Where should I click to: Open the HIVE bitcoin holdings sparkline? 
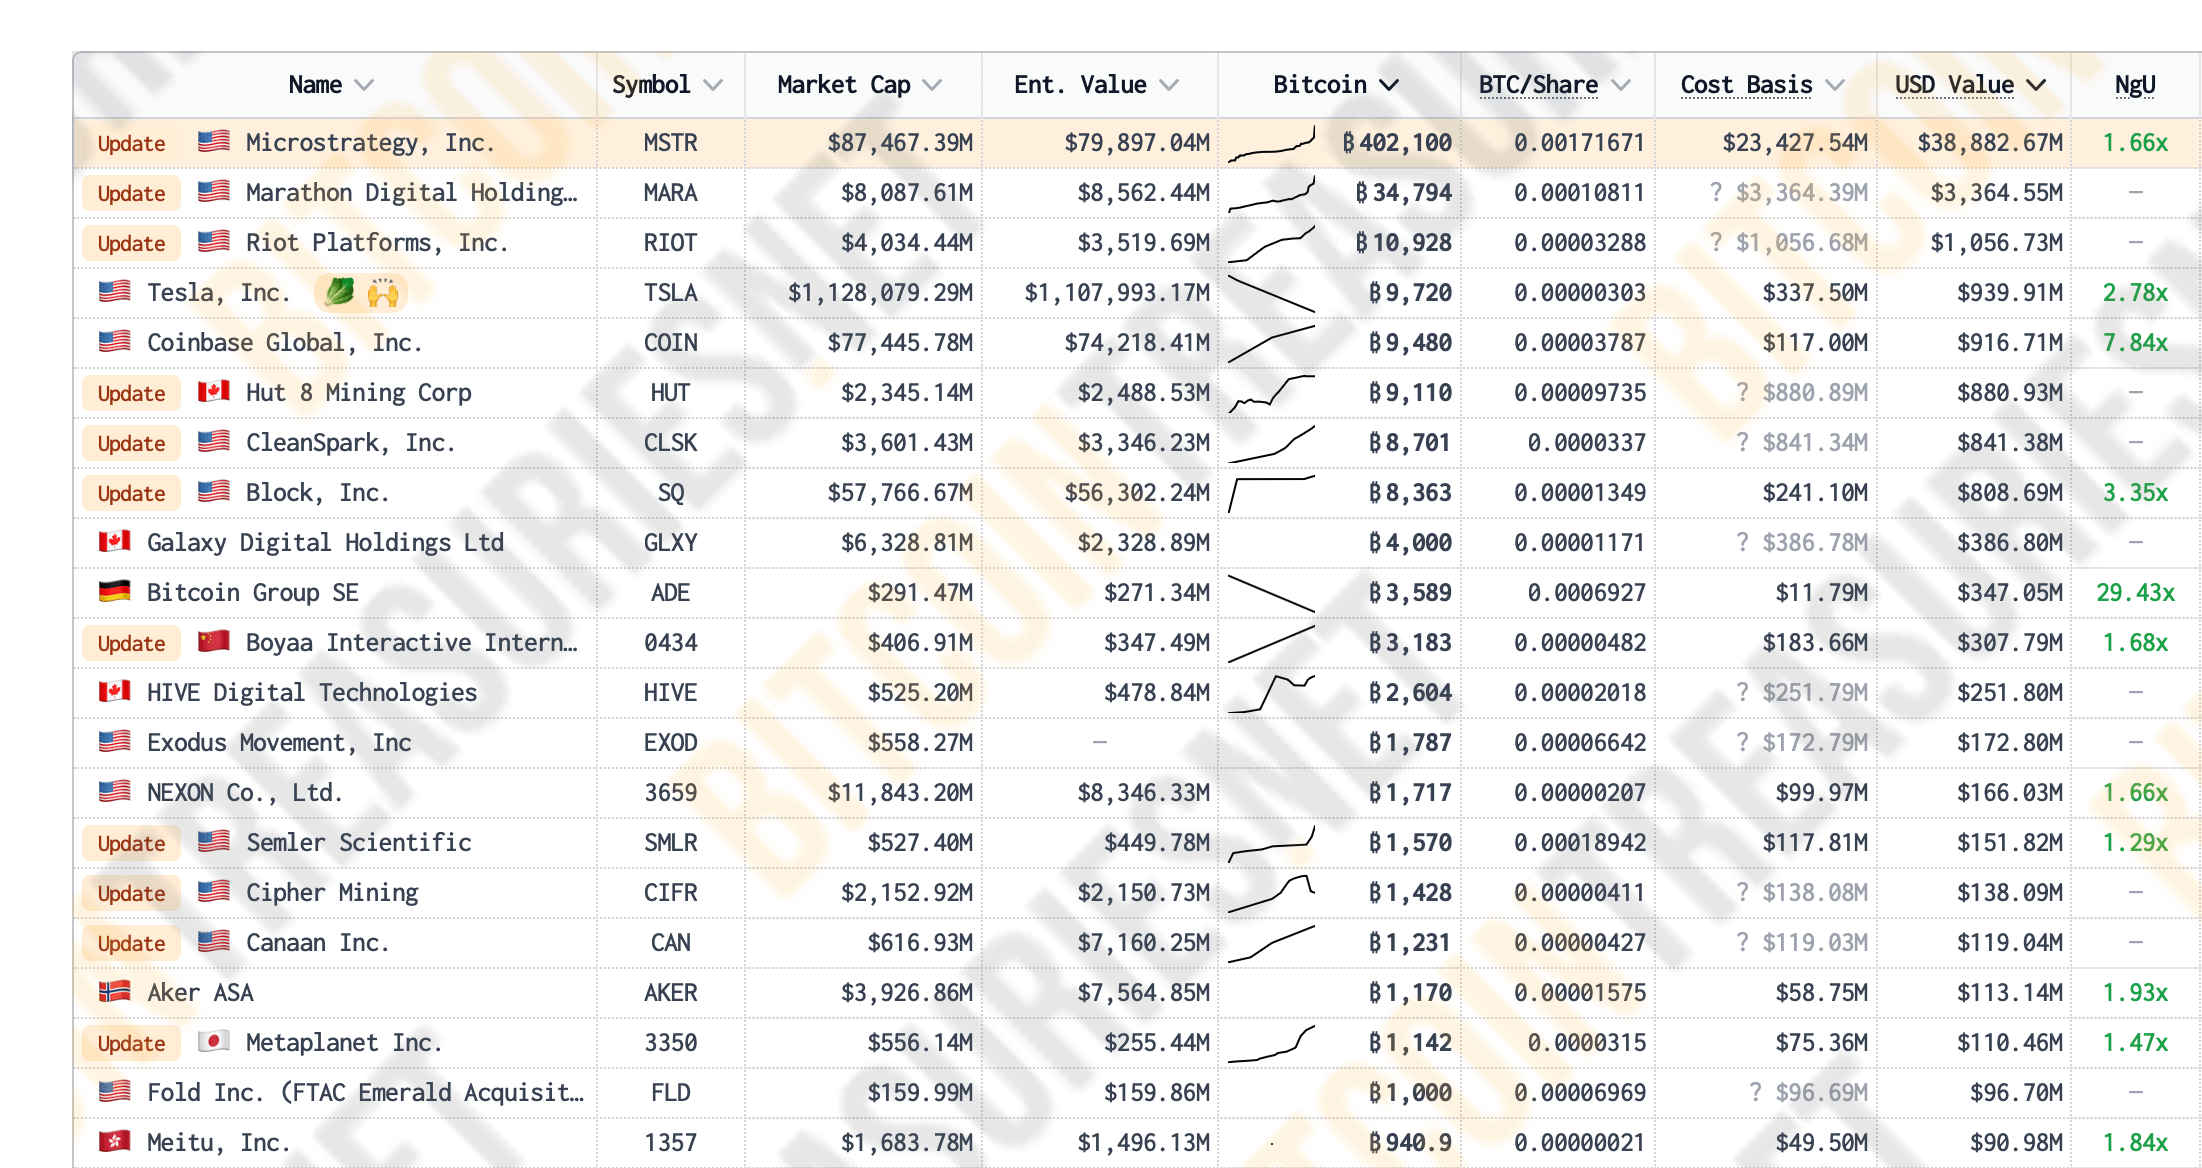(x=1271, y=693)
